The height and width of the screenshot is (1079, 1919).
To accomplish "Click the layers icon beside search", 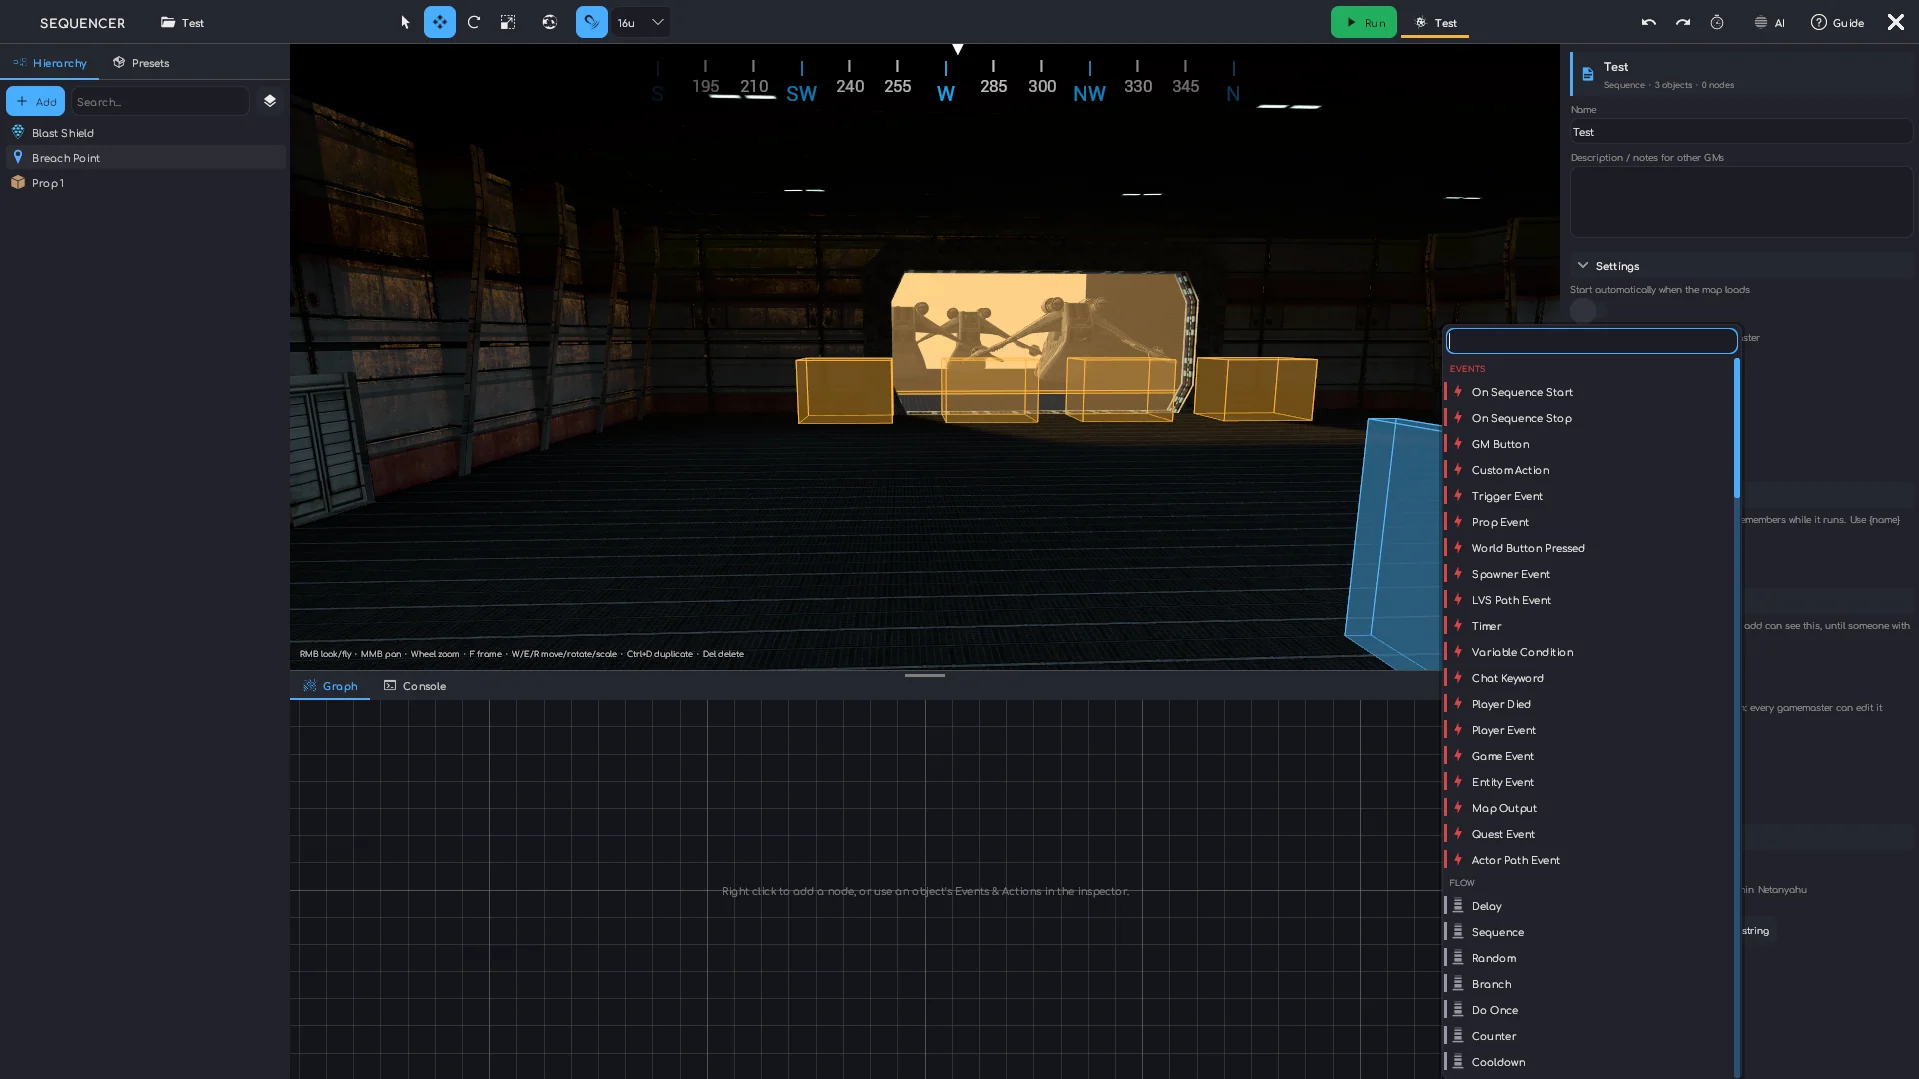I will [270, 101].
